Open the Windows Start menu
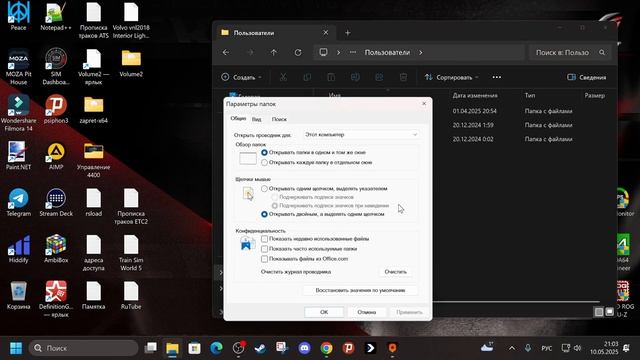 tap(16, 348)
